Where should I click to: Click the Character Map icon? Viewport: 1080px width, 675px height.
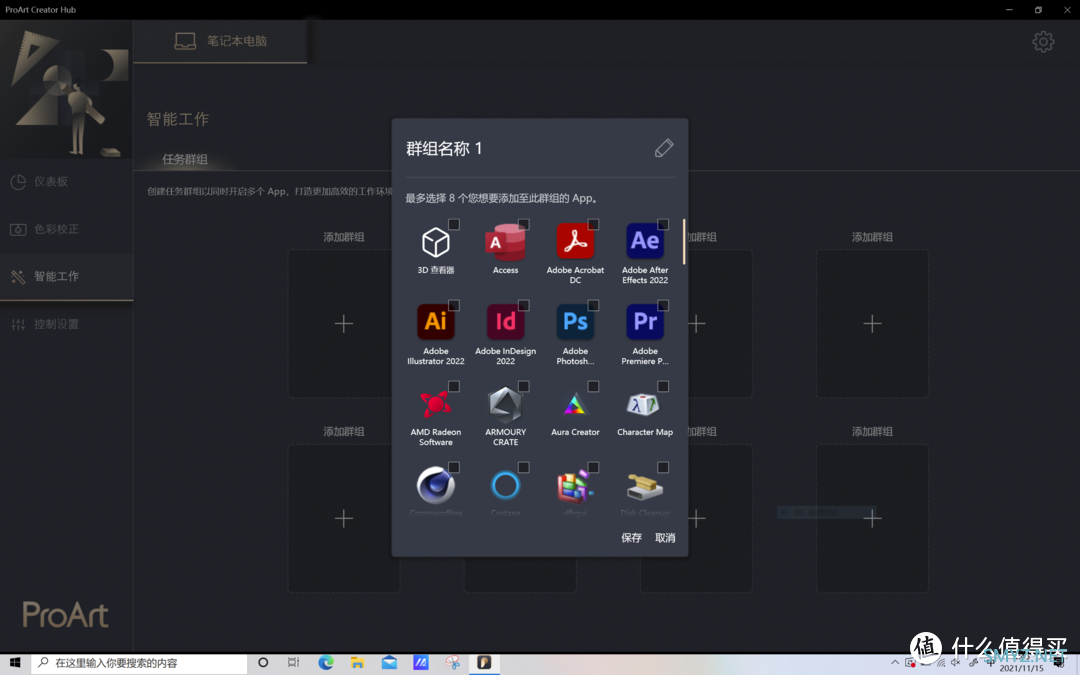pyautogui.click(x=645, y=404)
